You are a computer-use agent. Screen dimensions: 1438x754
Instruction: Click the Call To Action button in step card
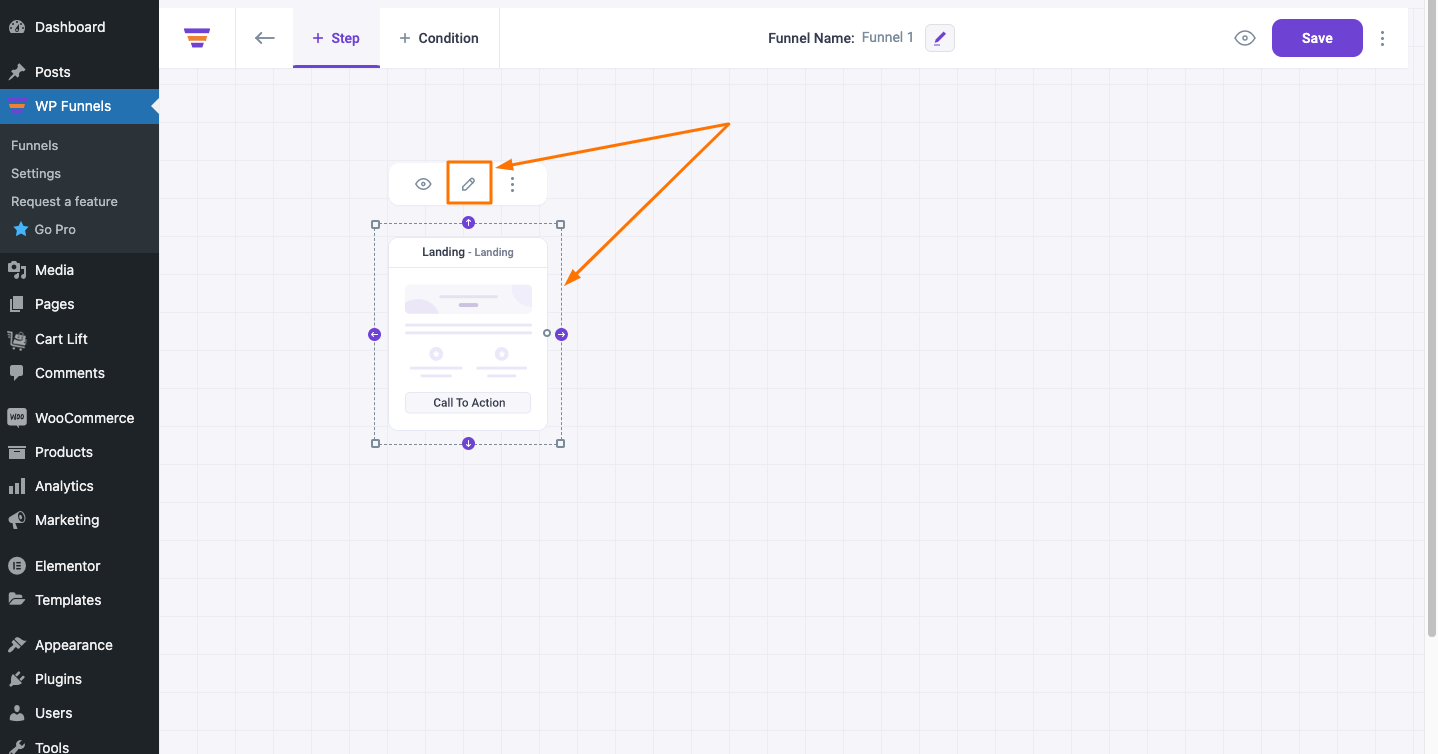coord(468,403)
